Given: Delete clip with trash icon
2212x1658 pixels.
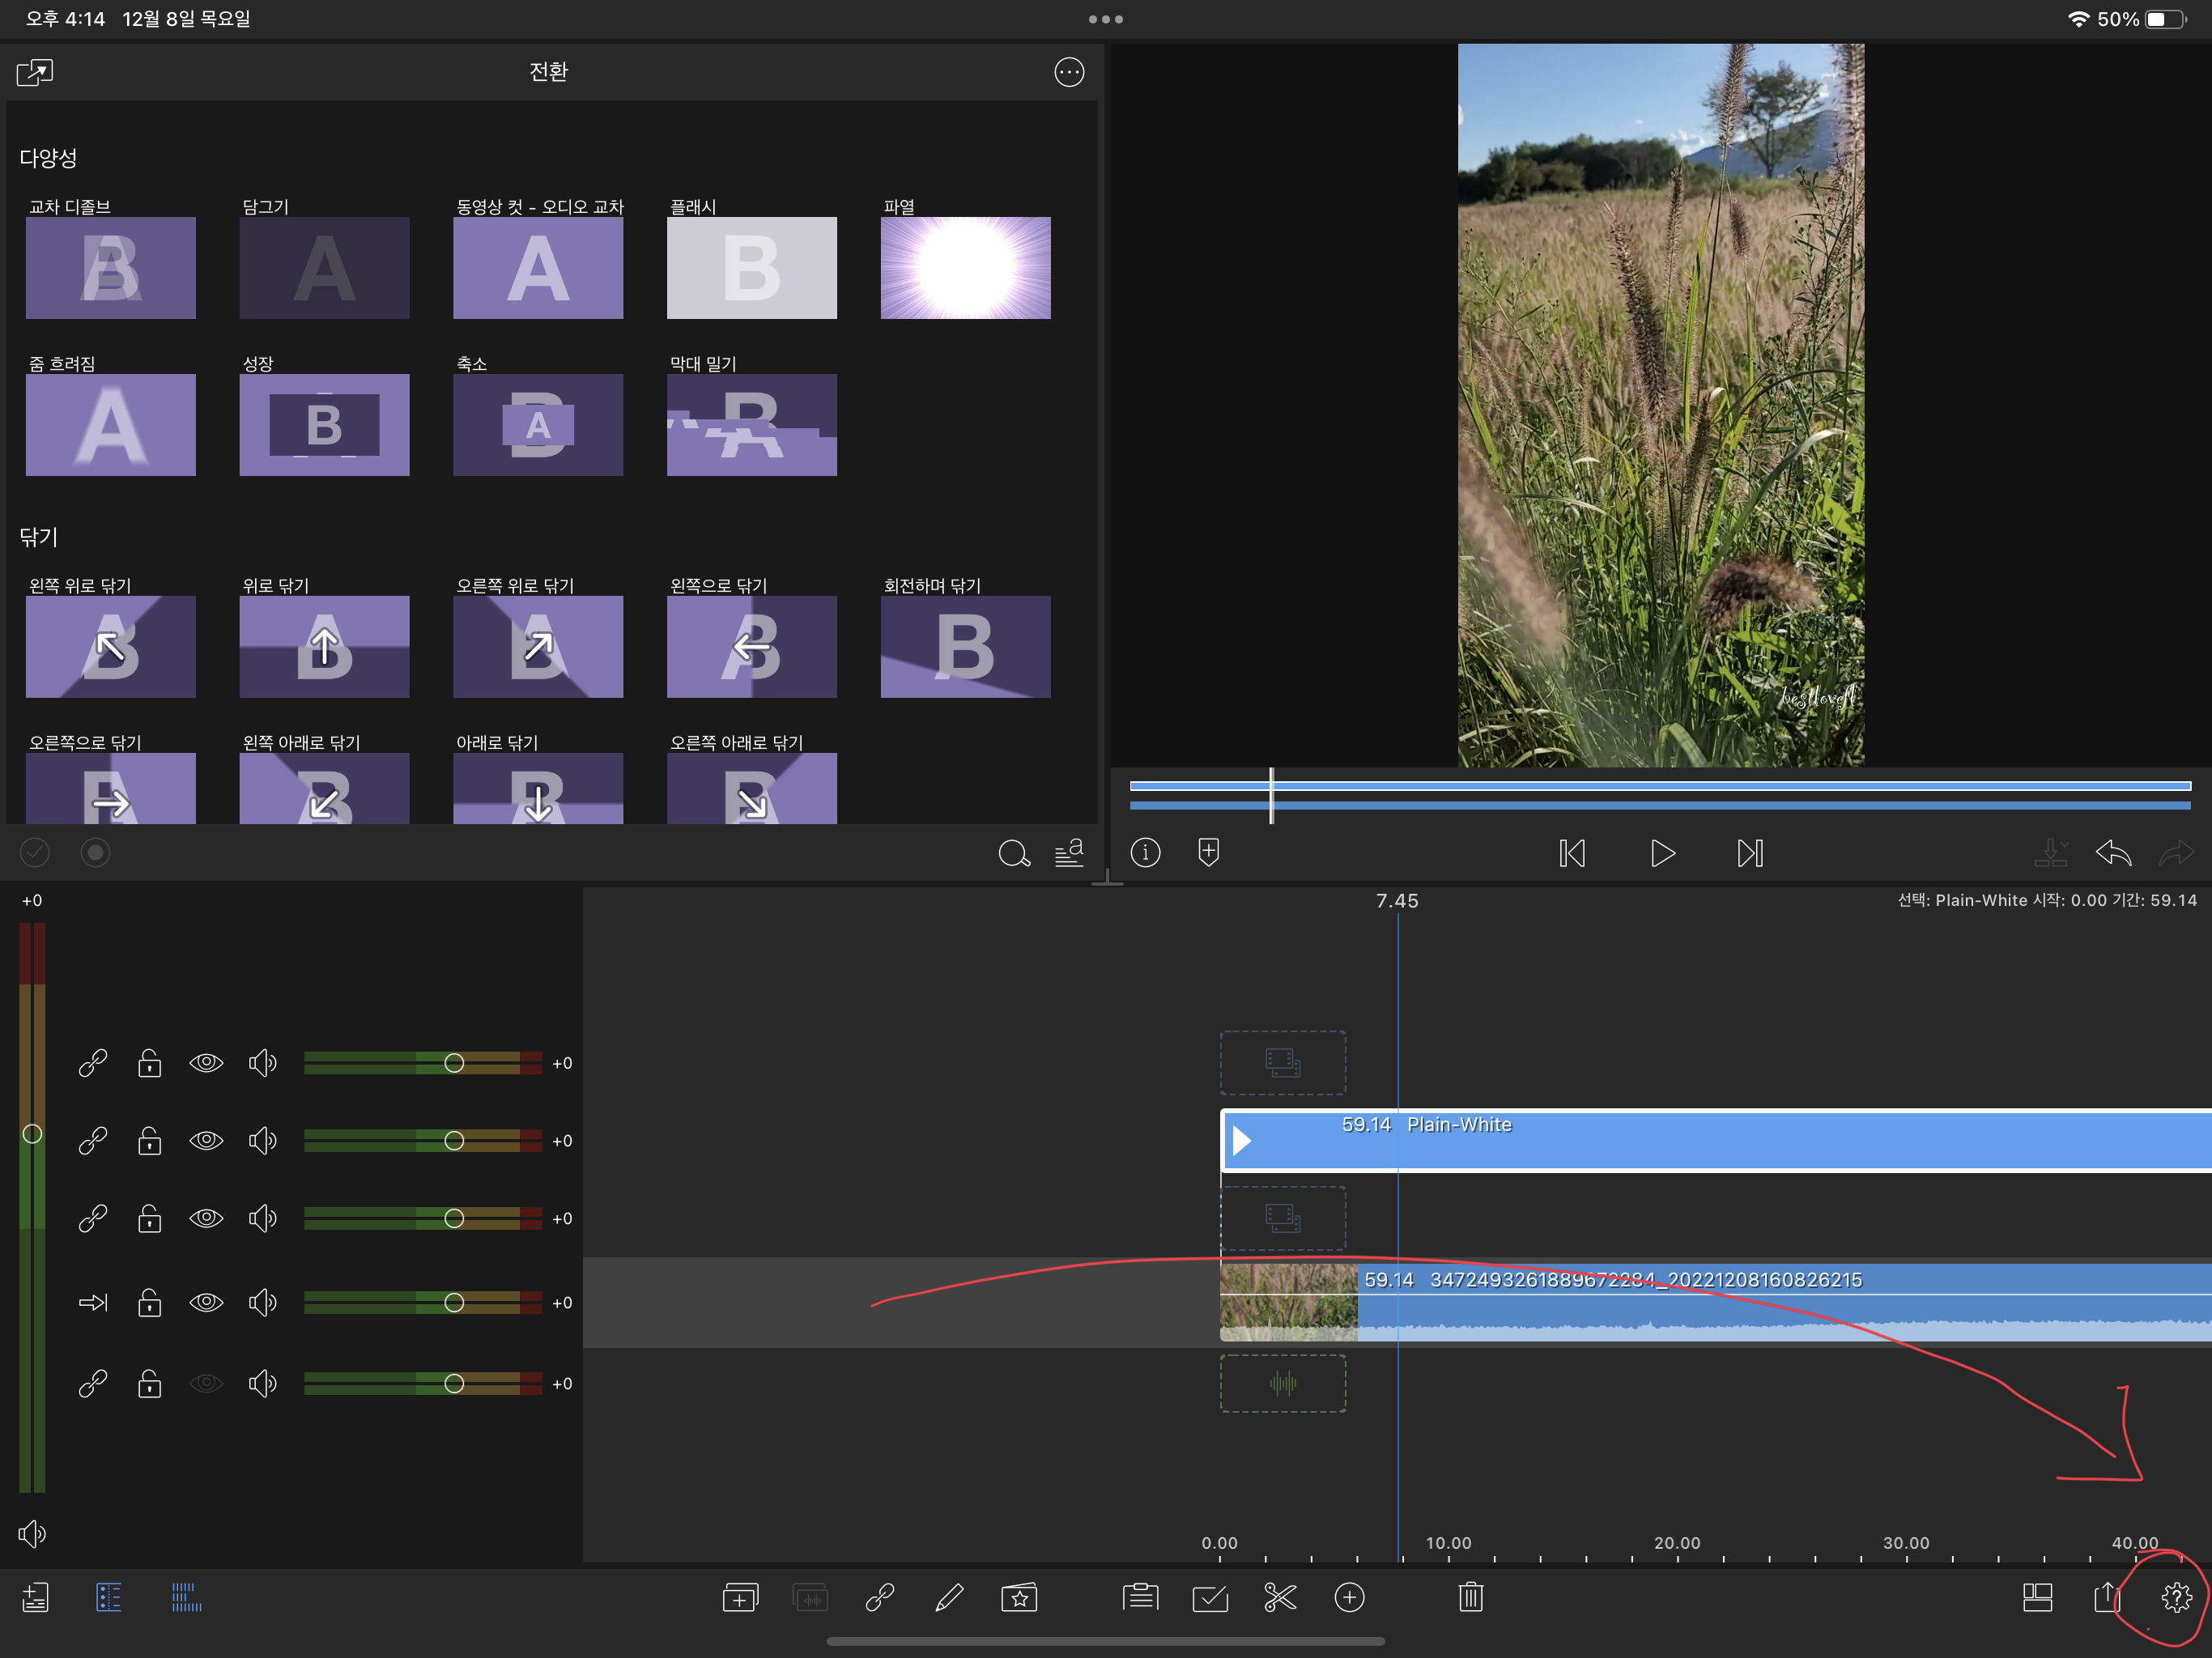Looking at the screenshot, I should (1470, 1597).
